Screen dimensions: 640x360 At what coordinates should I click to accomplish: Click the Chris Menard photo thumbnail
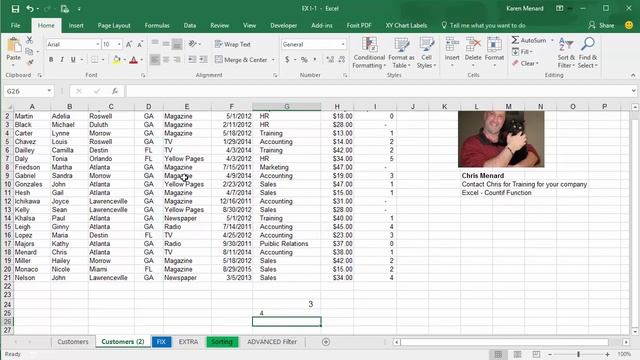(501, 139)
